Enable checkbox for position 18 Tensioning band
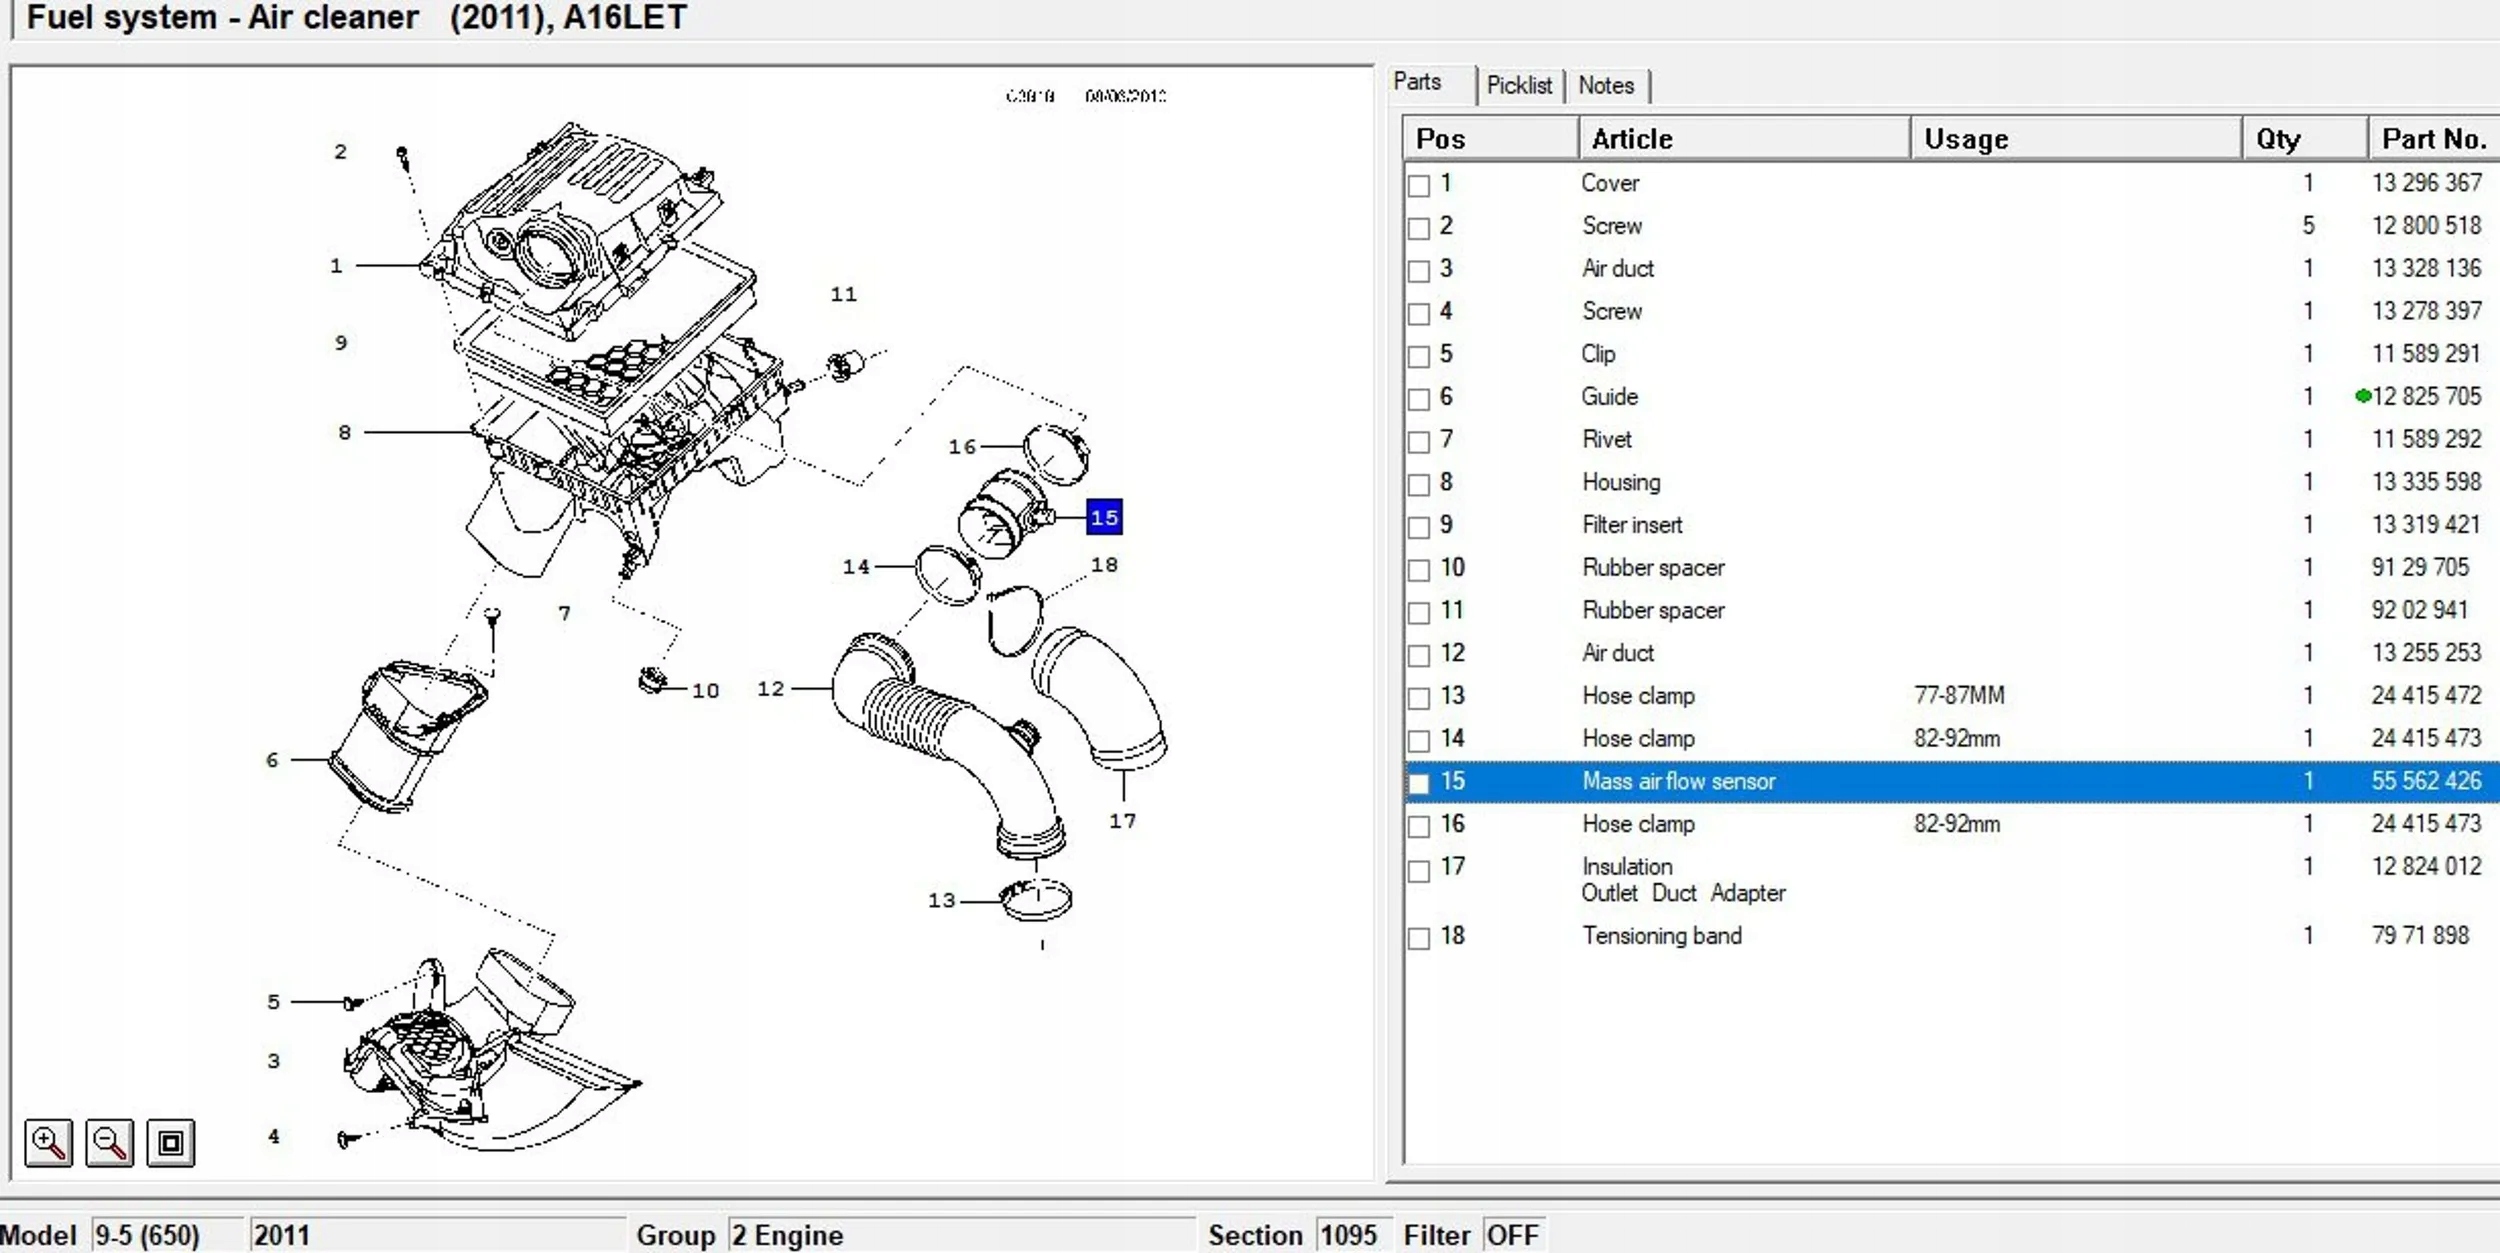Viewport: 2500px width, 1253px height. click(x=1418, y=938)
